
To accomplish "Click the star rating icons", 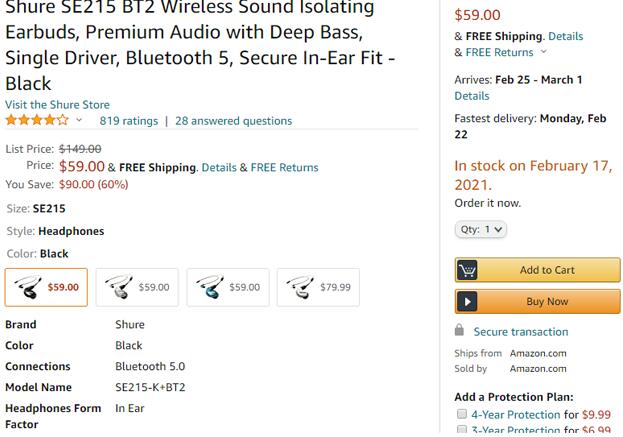I will point(37,120).
